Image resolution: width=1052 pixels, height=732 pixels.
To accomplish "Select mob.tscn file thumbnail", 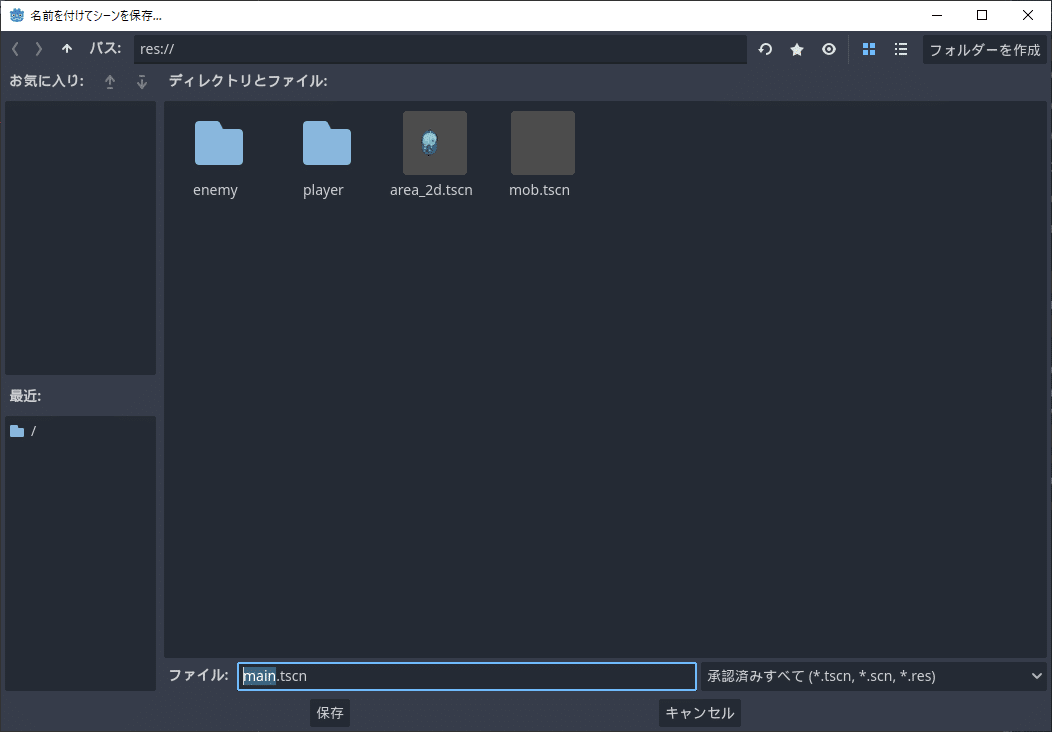I will click(543, 143).
